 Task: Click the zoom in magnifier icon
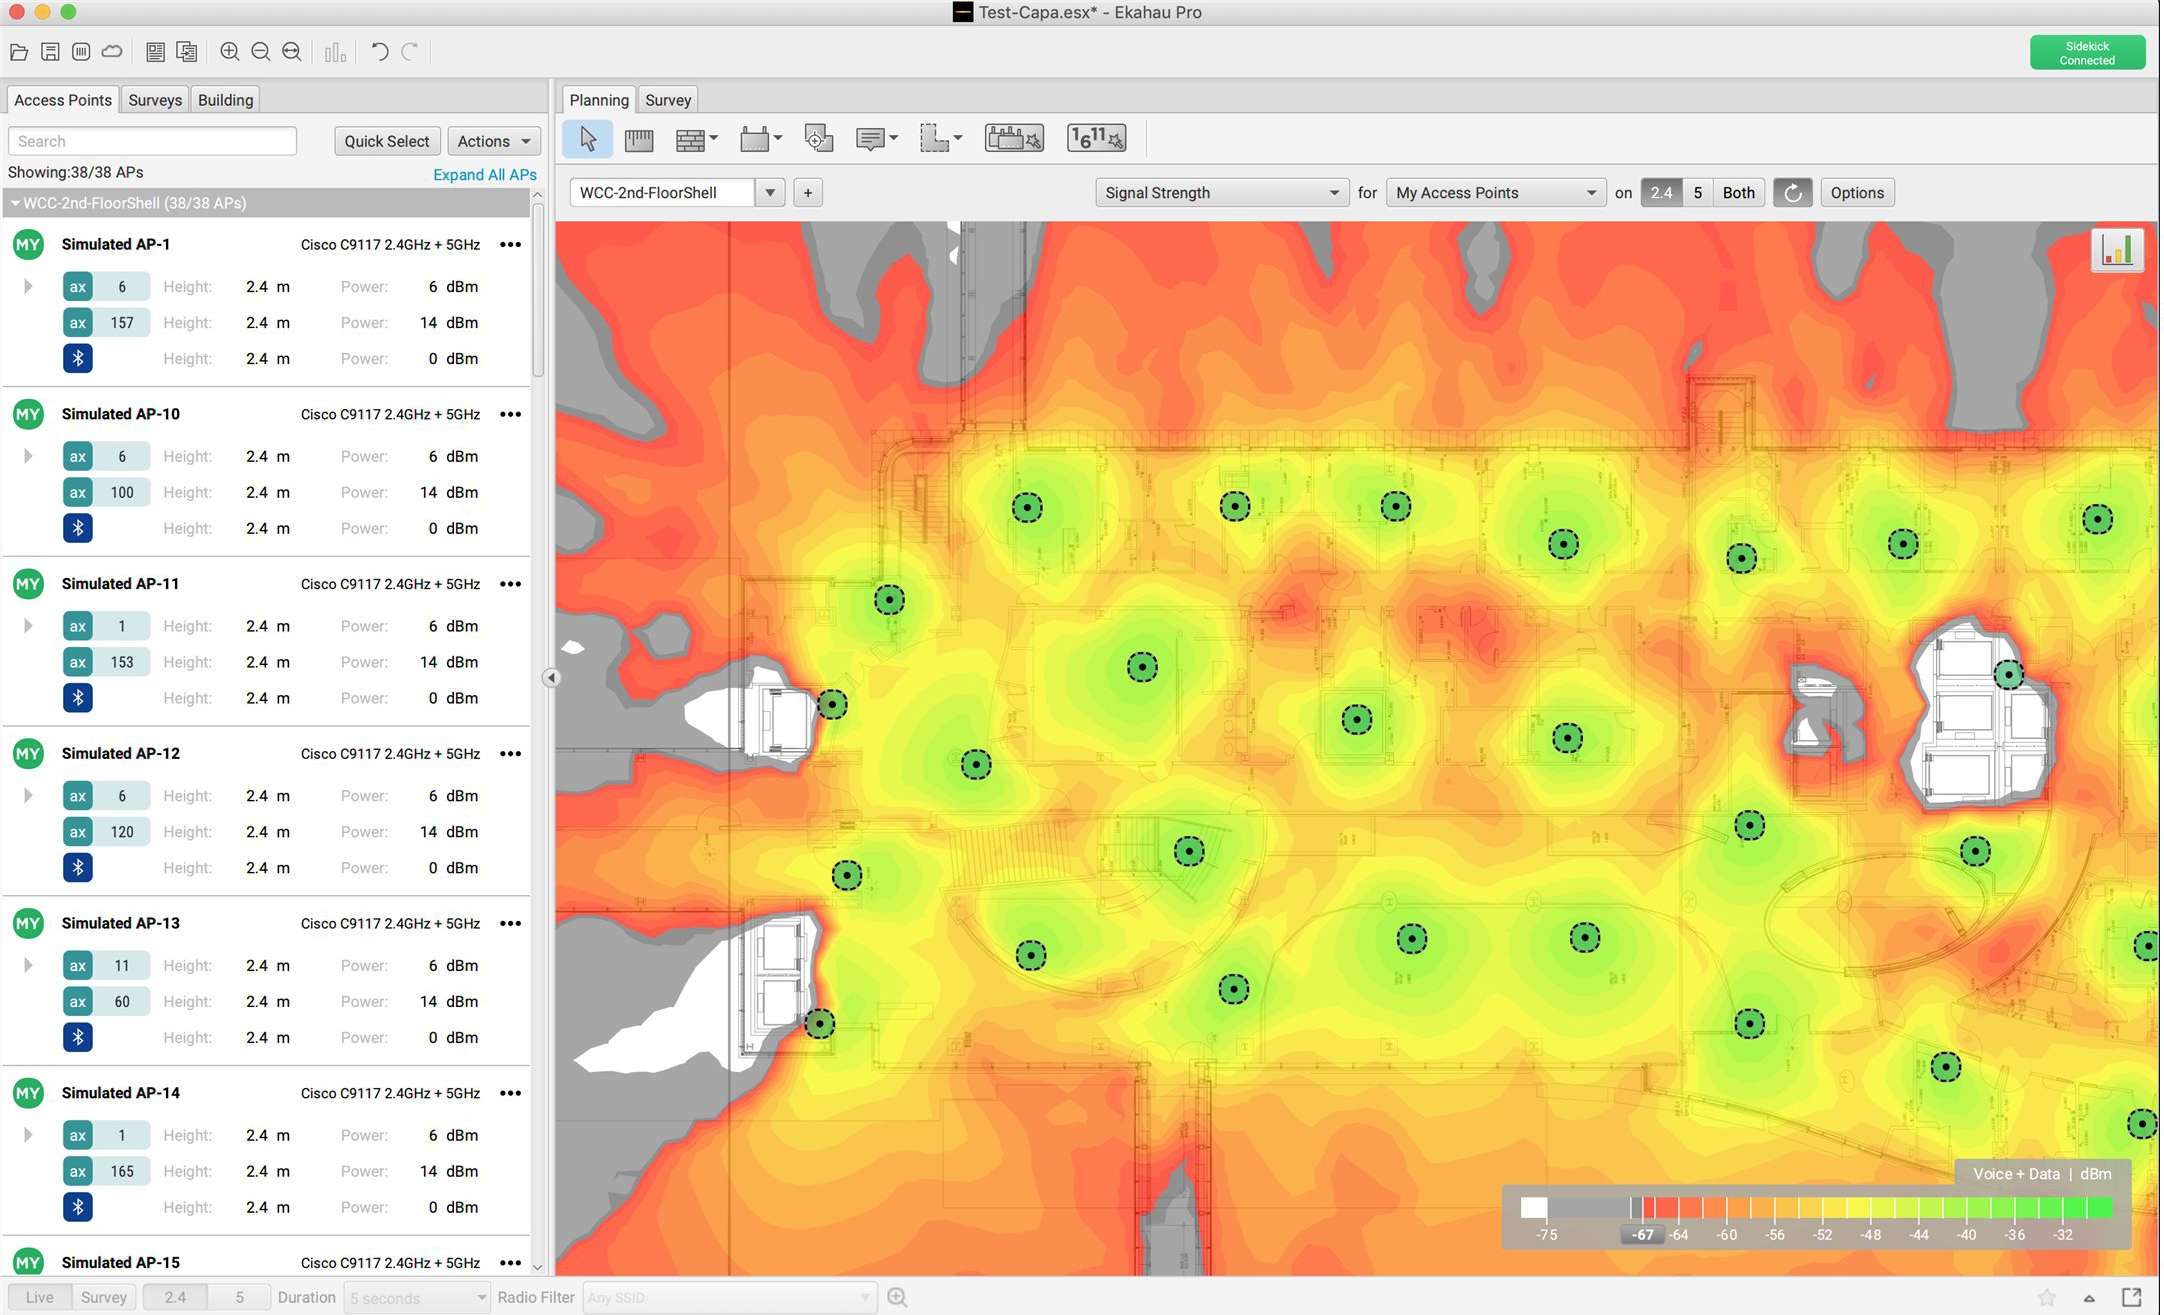(x=229, y=52)
